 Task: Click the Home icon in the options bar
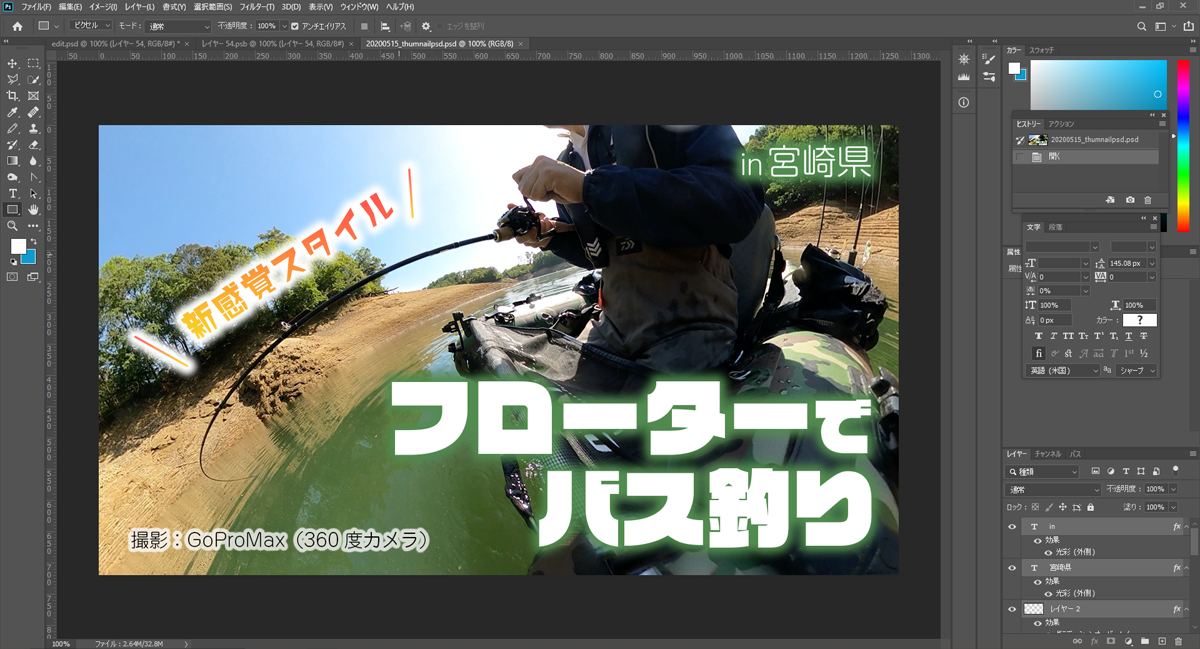coord(17,26)
